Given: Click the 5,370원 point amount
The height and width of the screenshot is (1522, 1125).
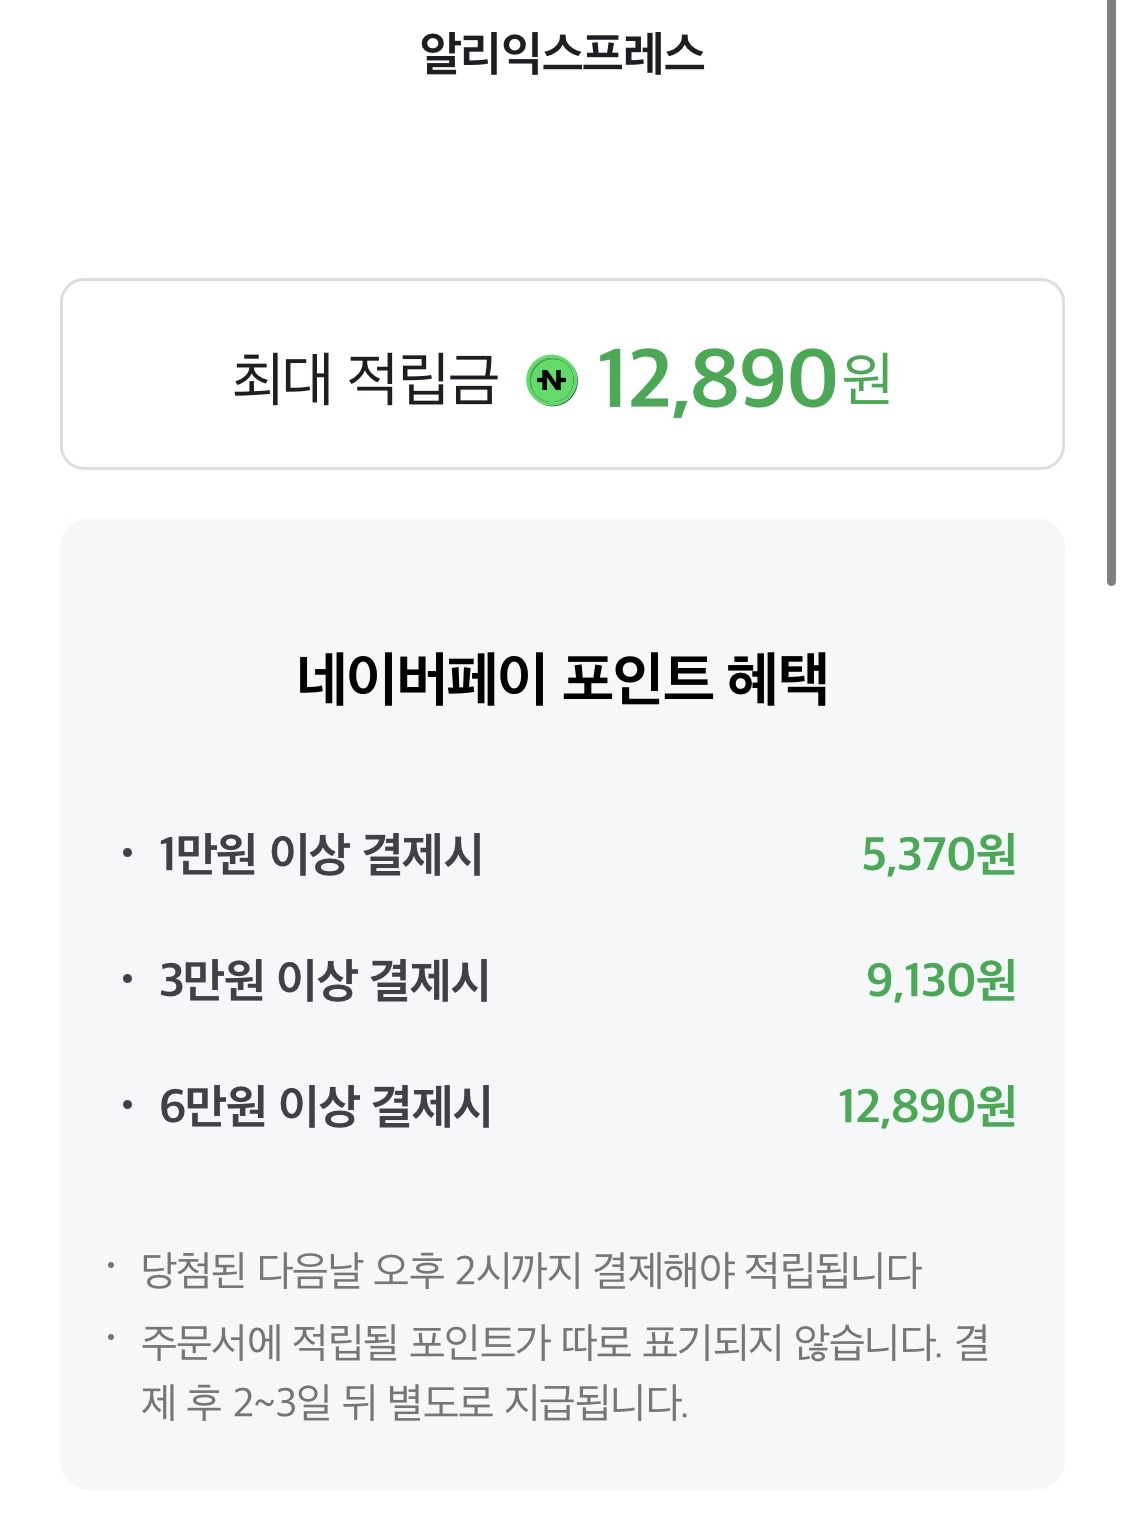Looking at the screenshot, I should click(938, 855).
